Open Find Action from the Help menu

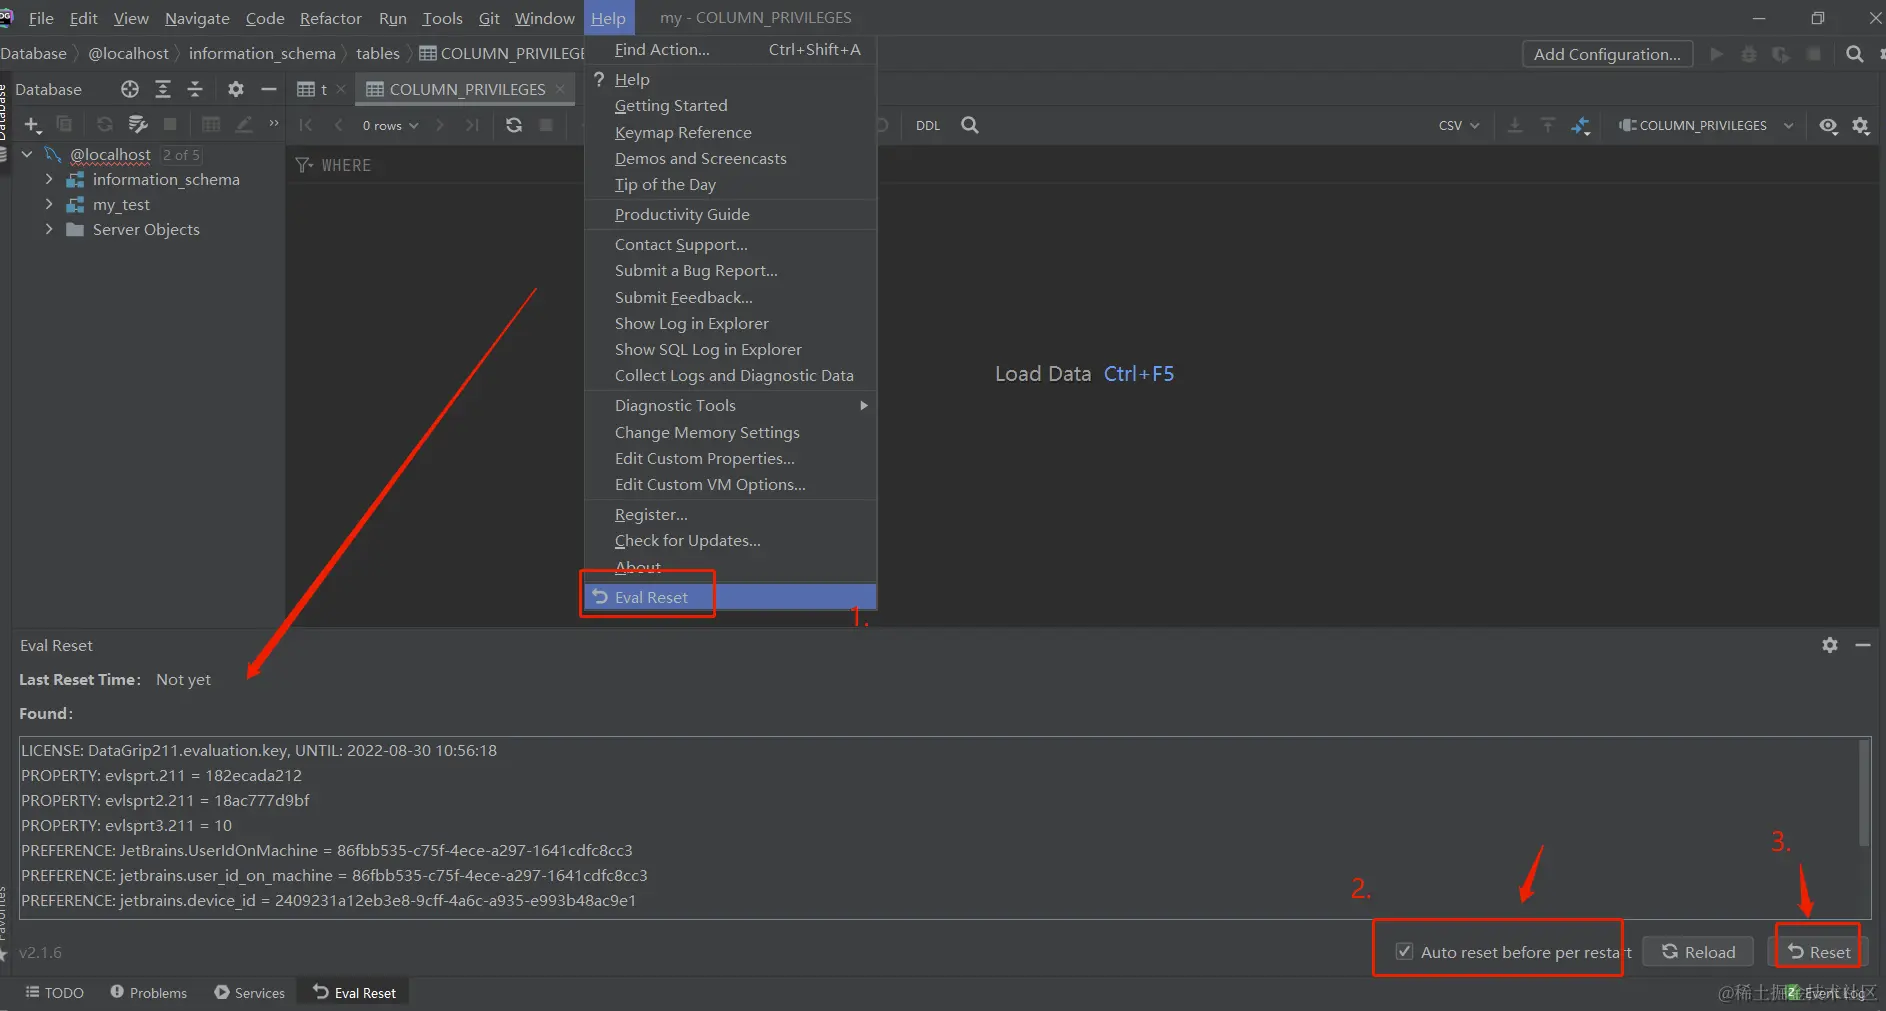pyautogui.click(x=730, y=49)
